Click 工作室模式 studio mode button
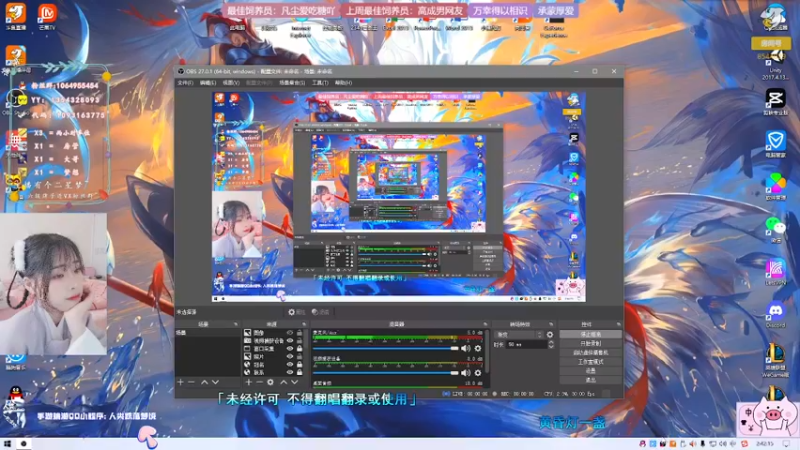The height and width of the screenshot is (450, 800). tap(590, 362)
